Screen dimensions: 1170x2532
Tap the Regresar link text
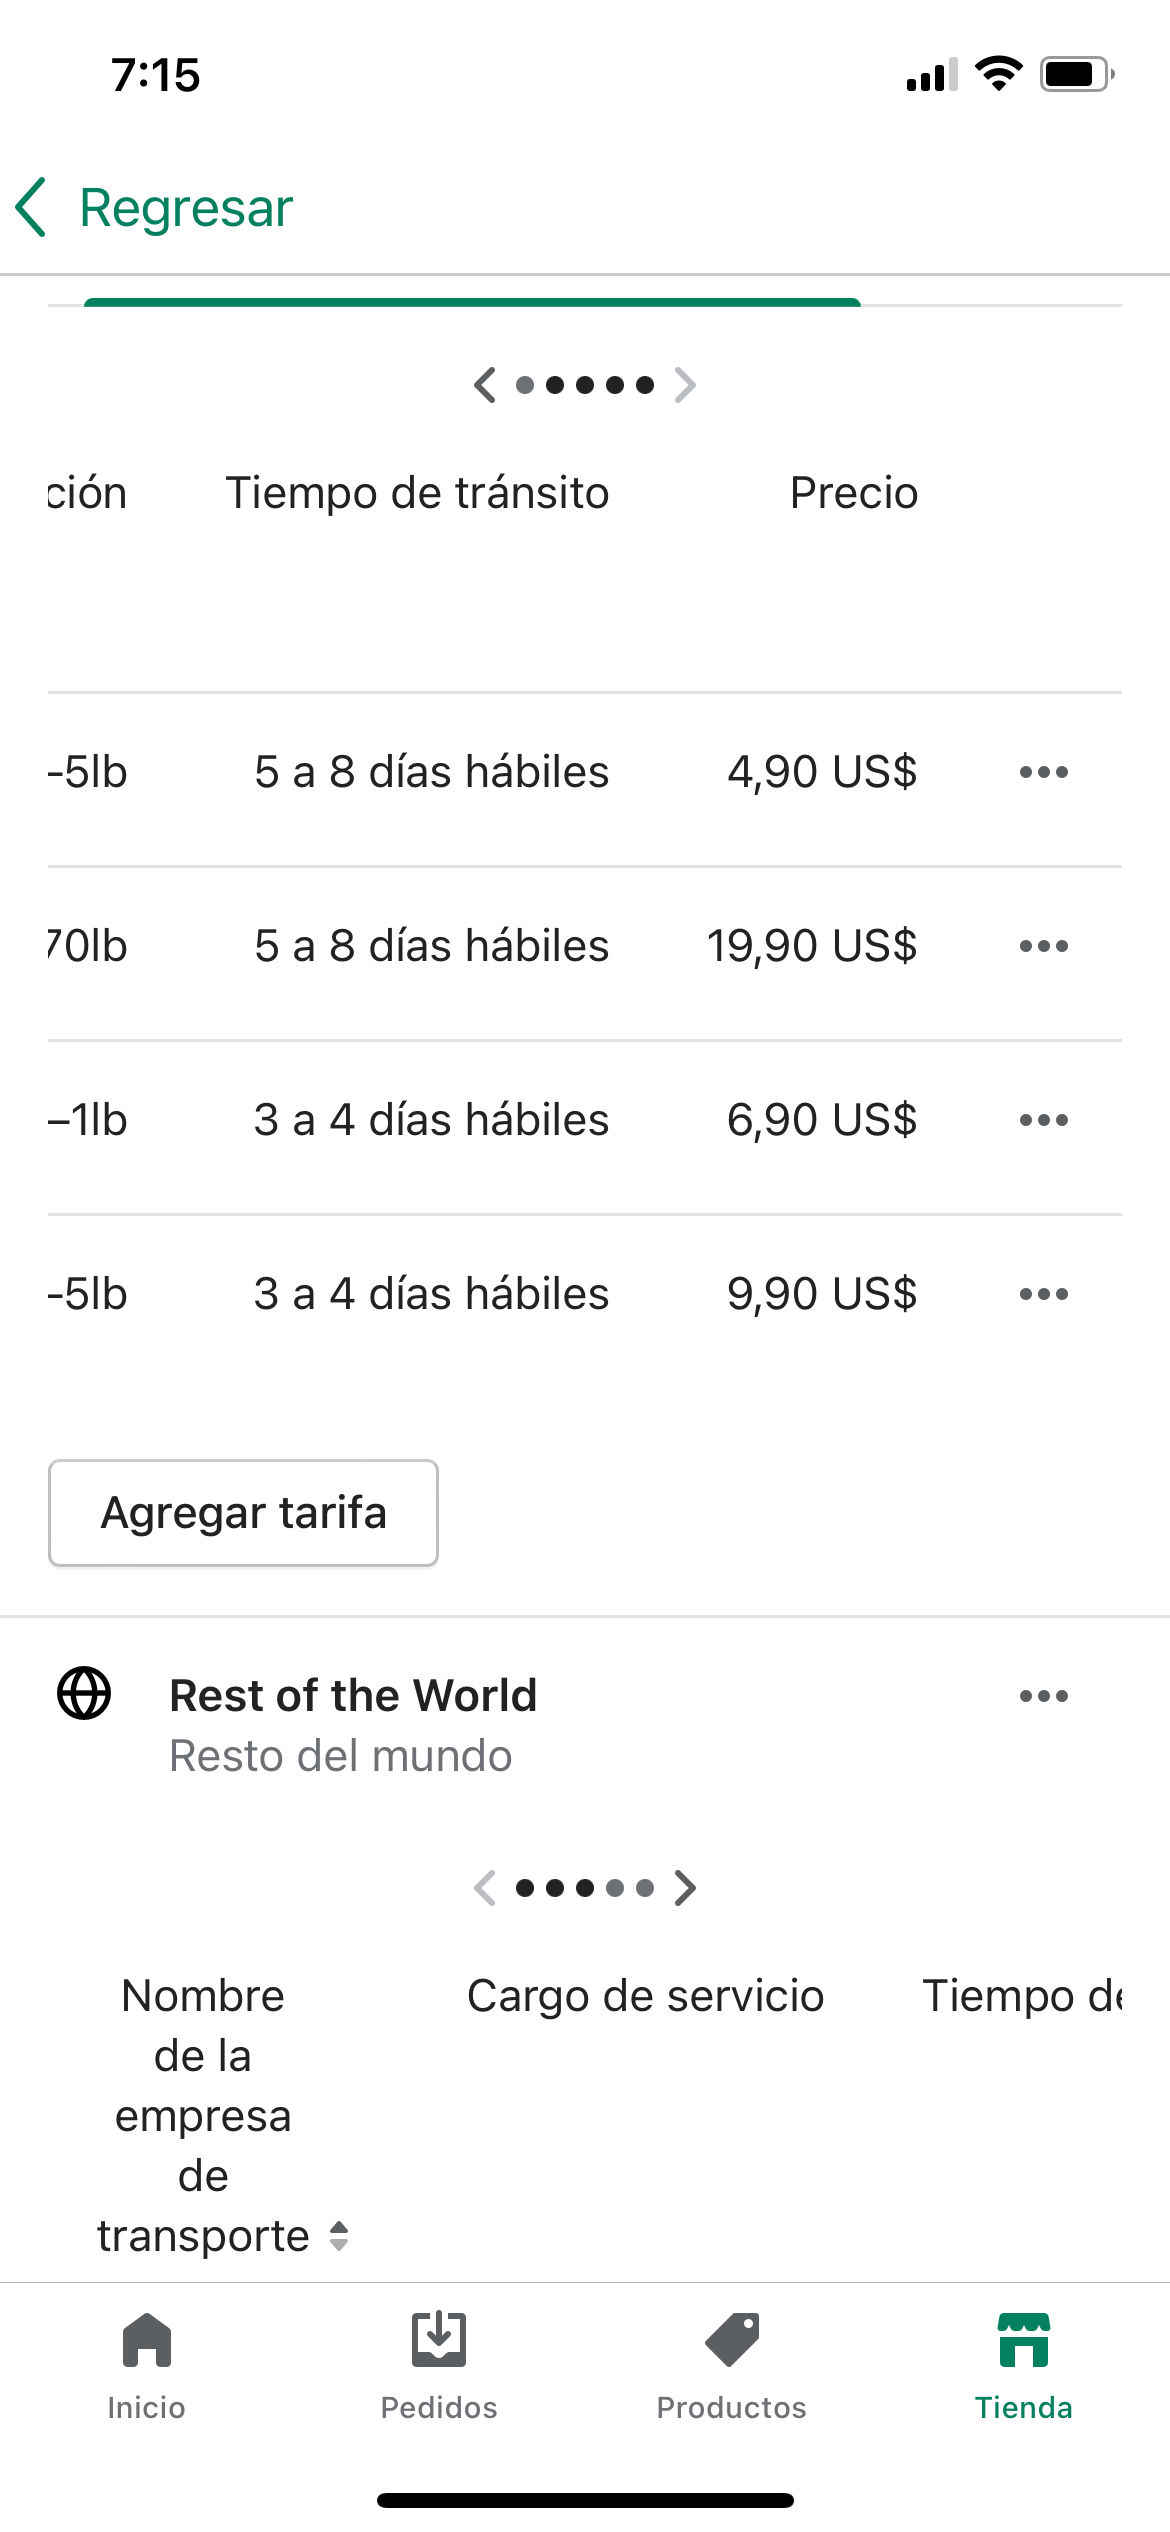point(186,208)
